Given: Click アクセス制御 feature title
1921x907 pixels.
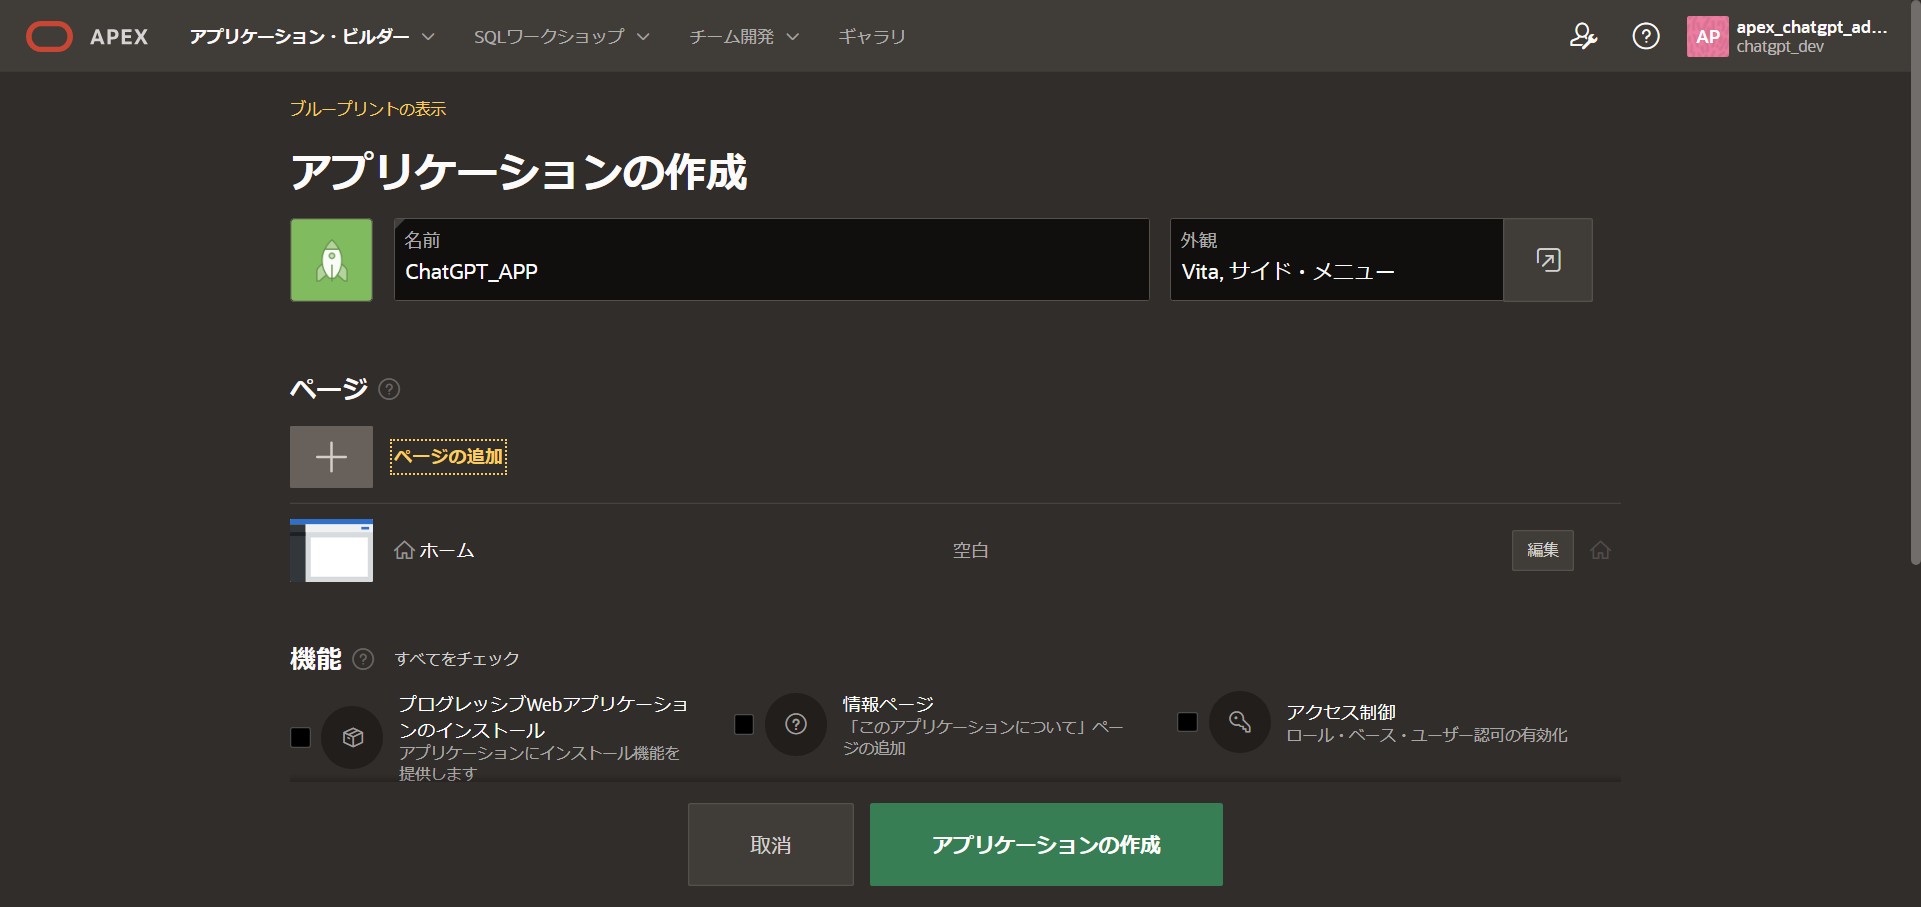Looking at the screenshot, I should [1341, 712].
